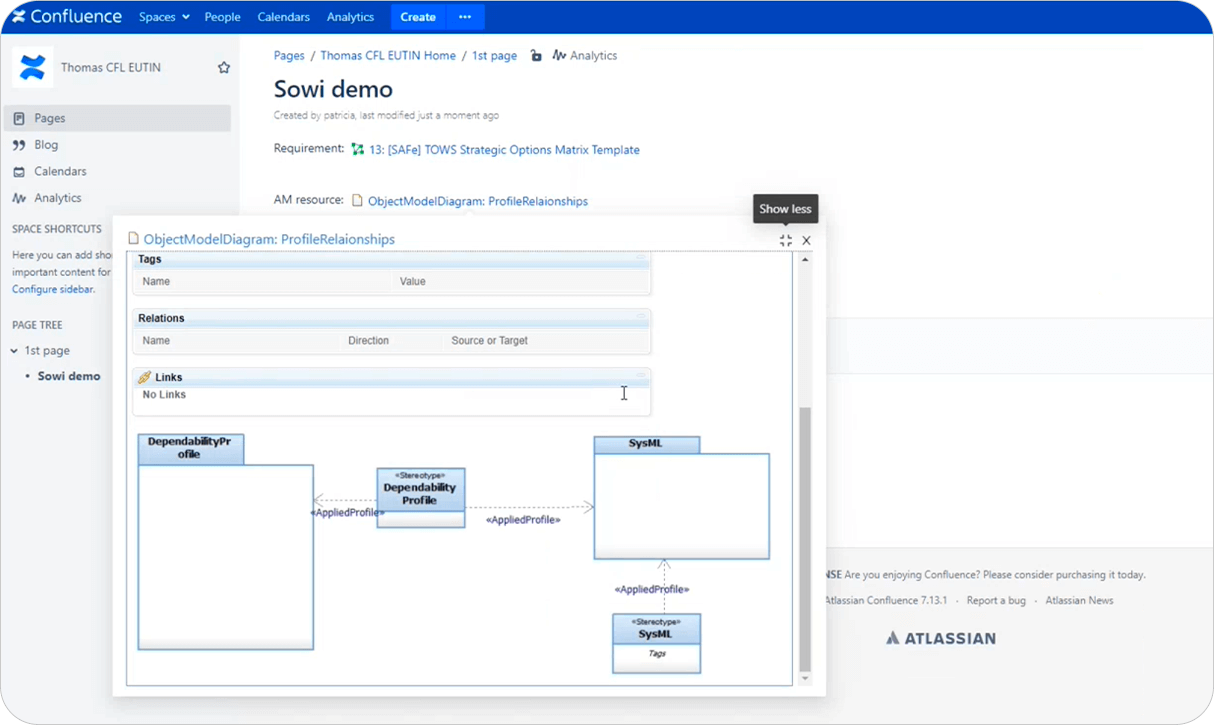Click the No Links text
This screenshot has height=725, width=1214.
[164, 395]
